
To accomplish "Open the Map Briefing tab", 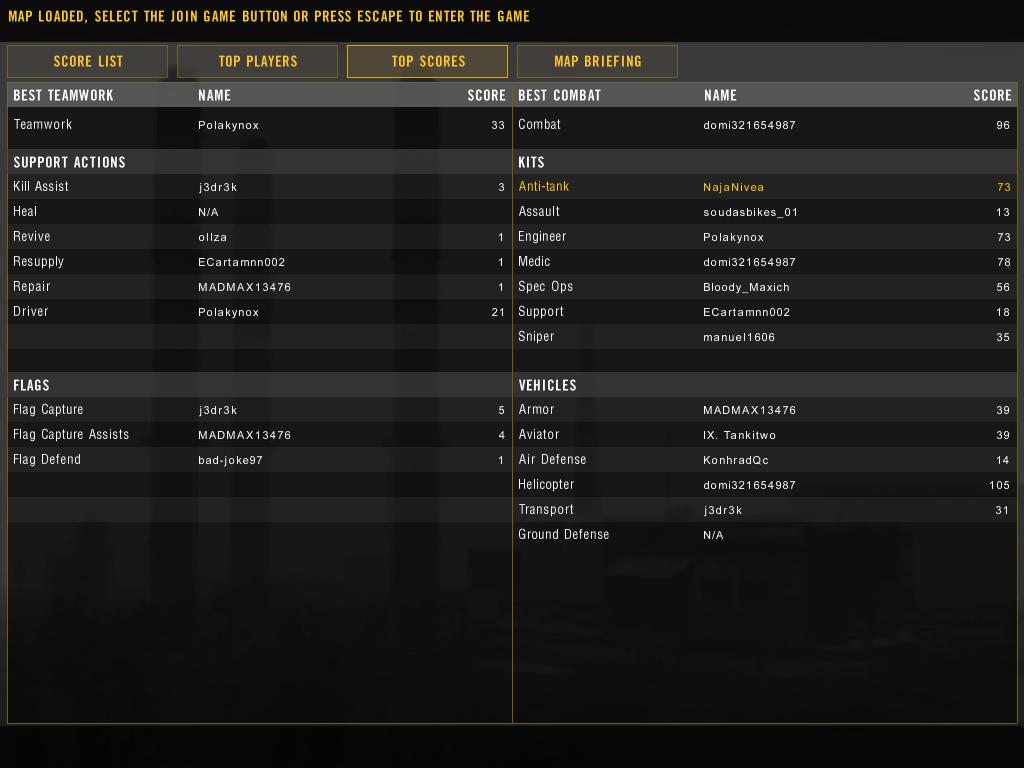I will click(598, 61).
